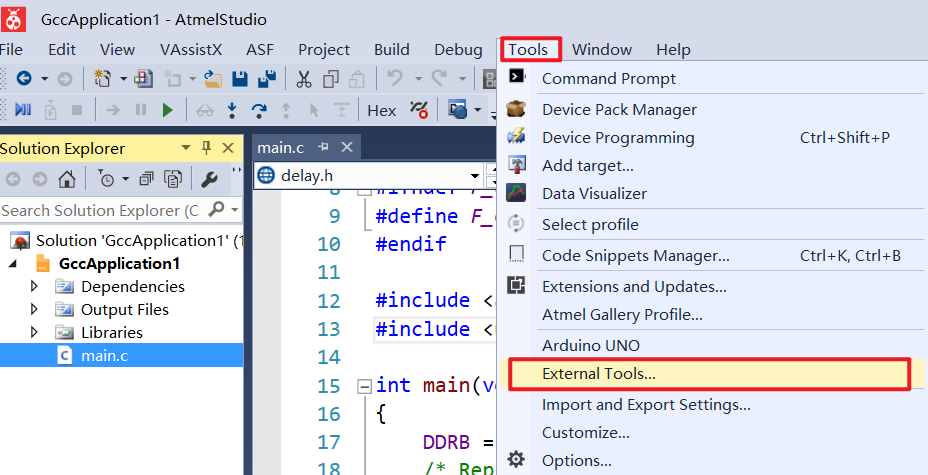Collapse the int main code block
Image resolution: width=928 pixels, height=475 pixels.
point(365,386)
